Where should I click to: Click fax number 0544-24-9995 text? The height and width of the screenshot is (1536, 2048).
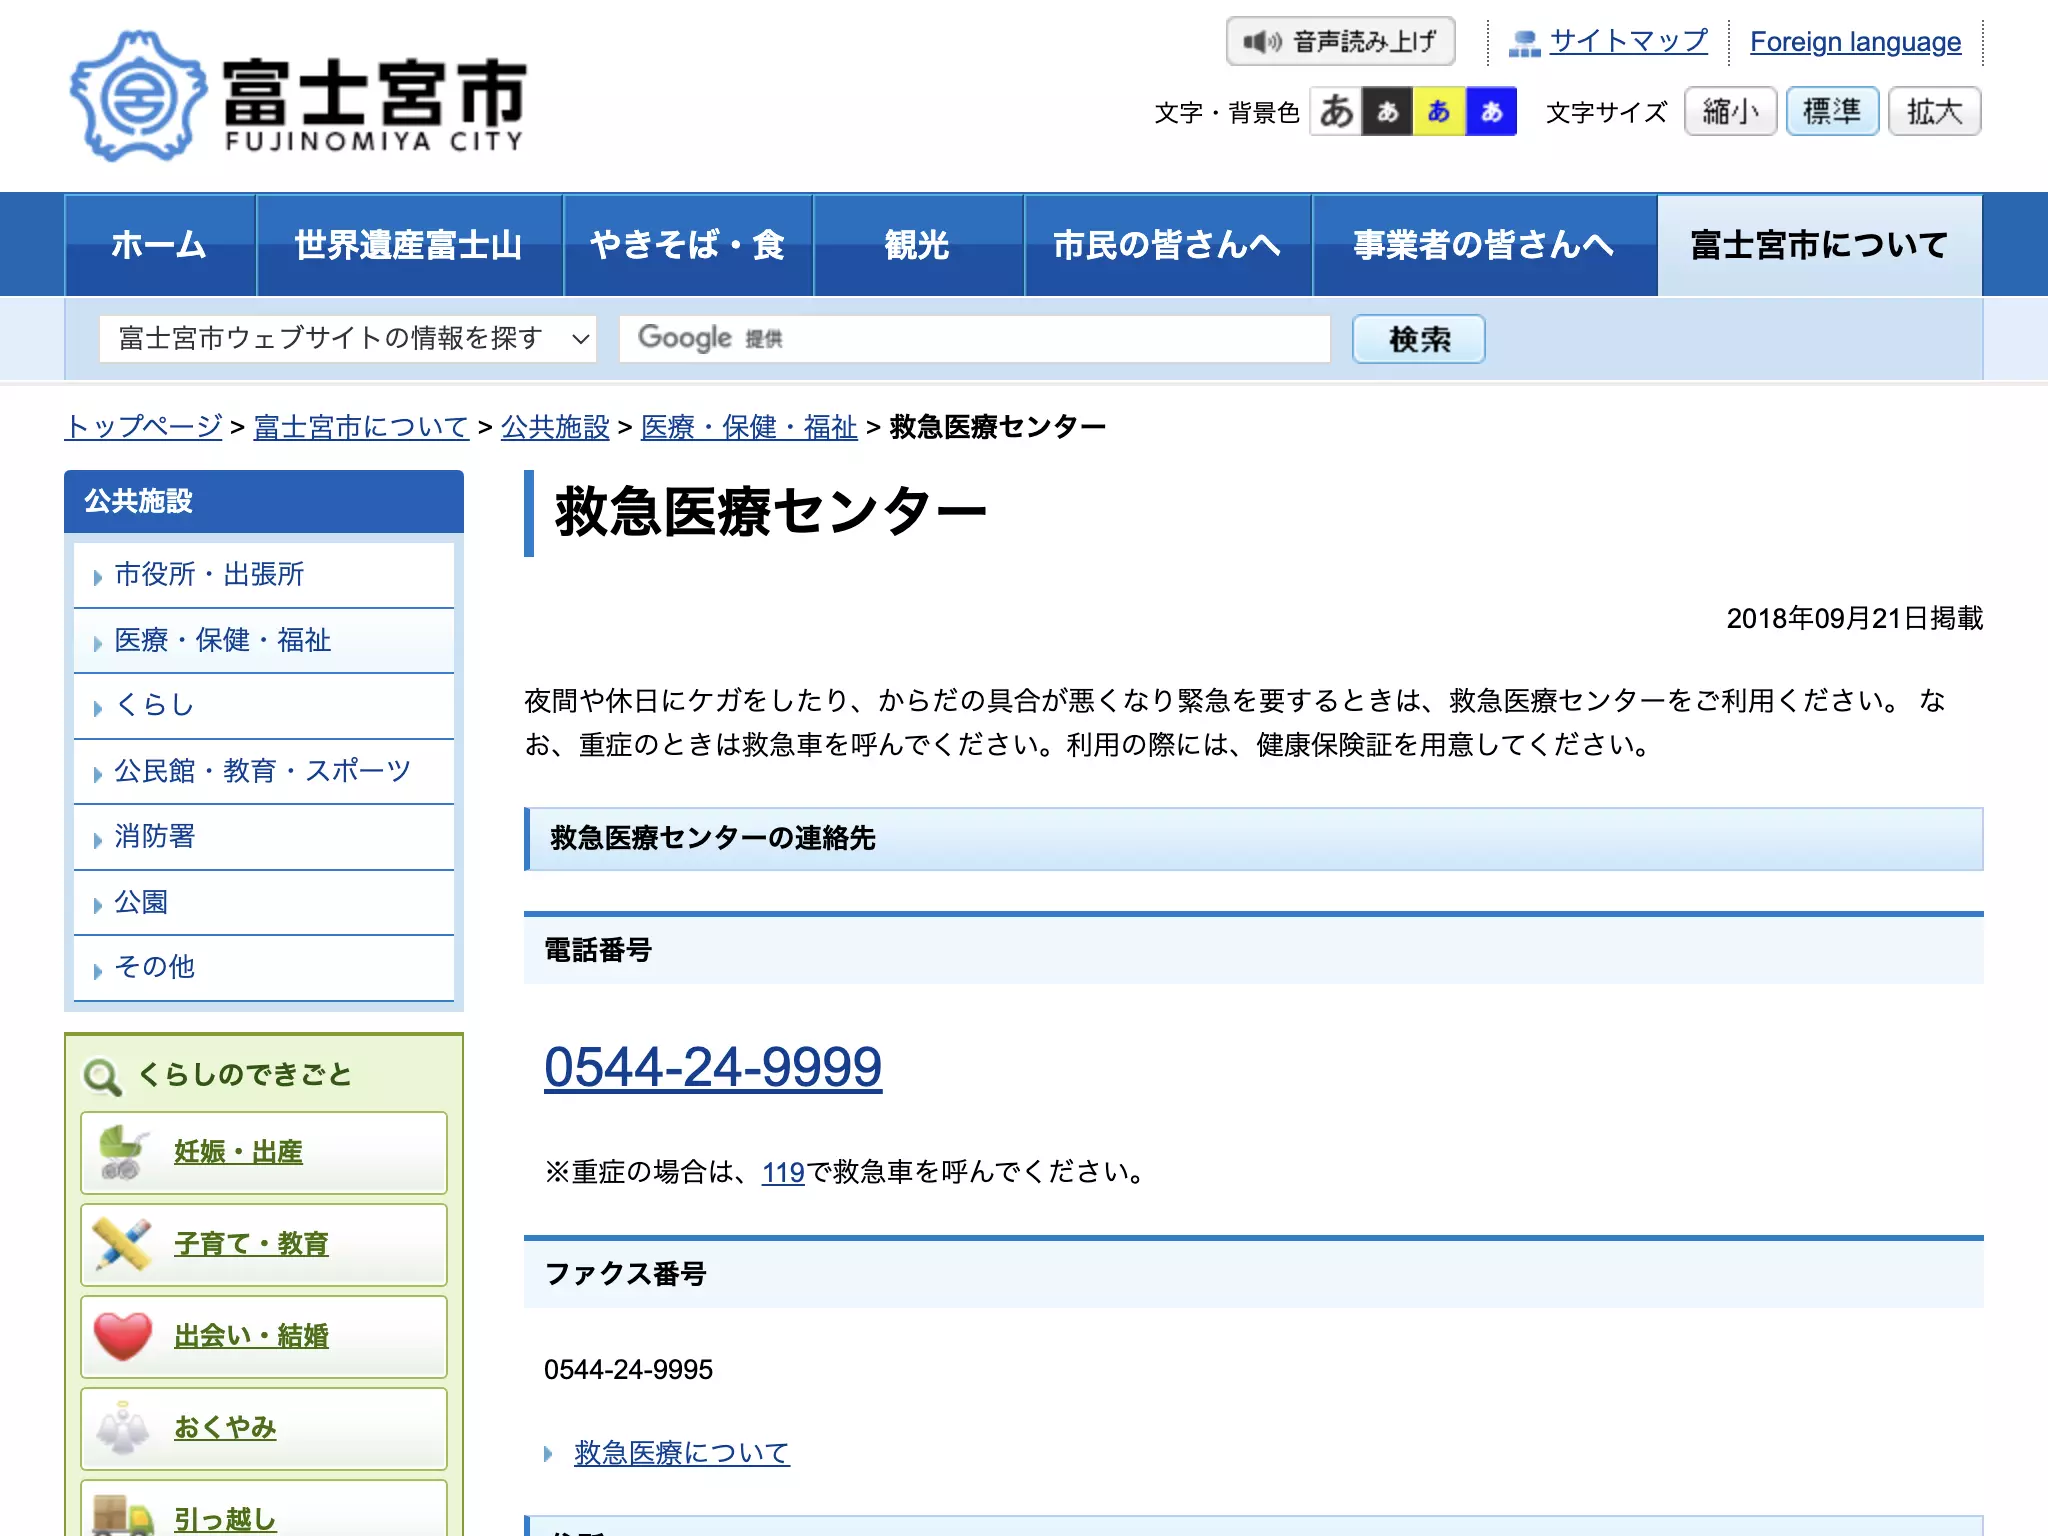pyautogui.click(x=628, y=1370)
